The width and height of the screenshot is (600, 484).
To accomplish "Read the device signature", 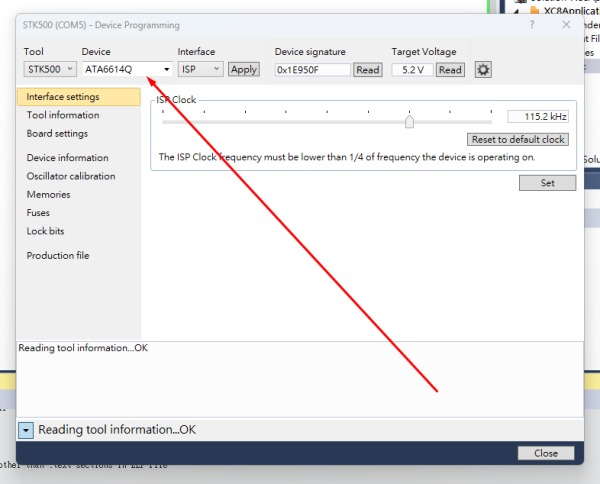I will pyautogui.click(x=368, y=70).
